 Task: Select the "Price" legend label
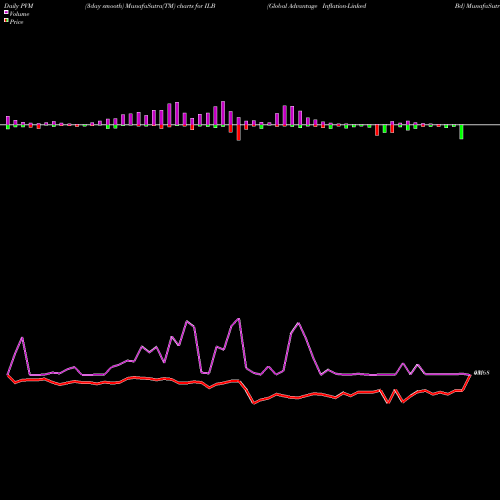[x=16, y=22]
